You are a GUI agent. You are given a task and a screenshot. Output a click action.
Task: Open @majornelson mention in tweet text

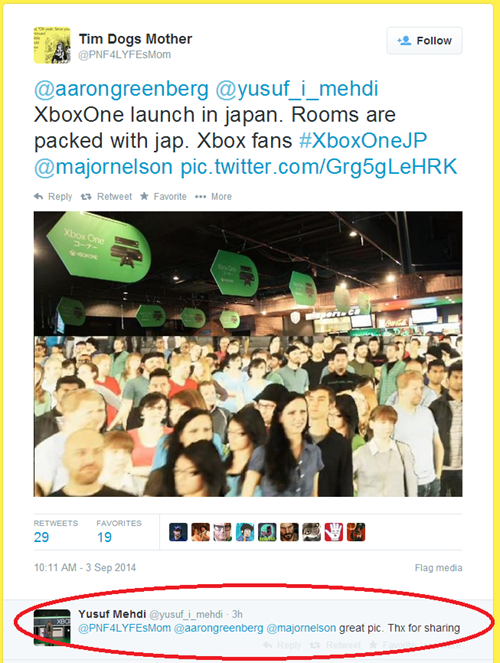[103, 167]
